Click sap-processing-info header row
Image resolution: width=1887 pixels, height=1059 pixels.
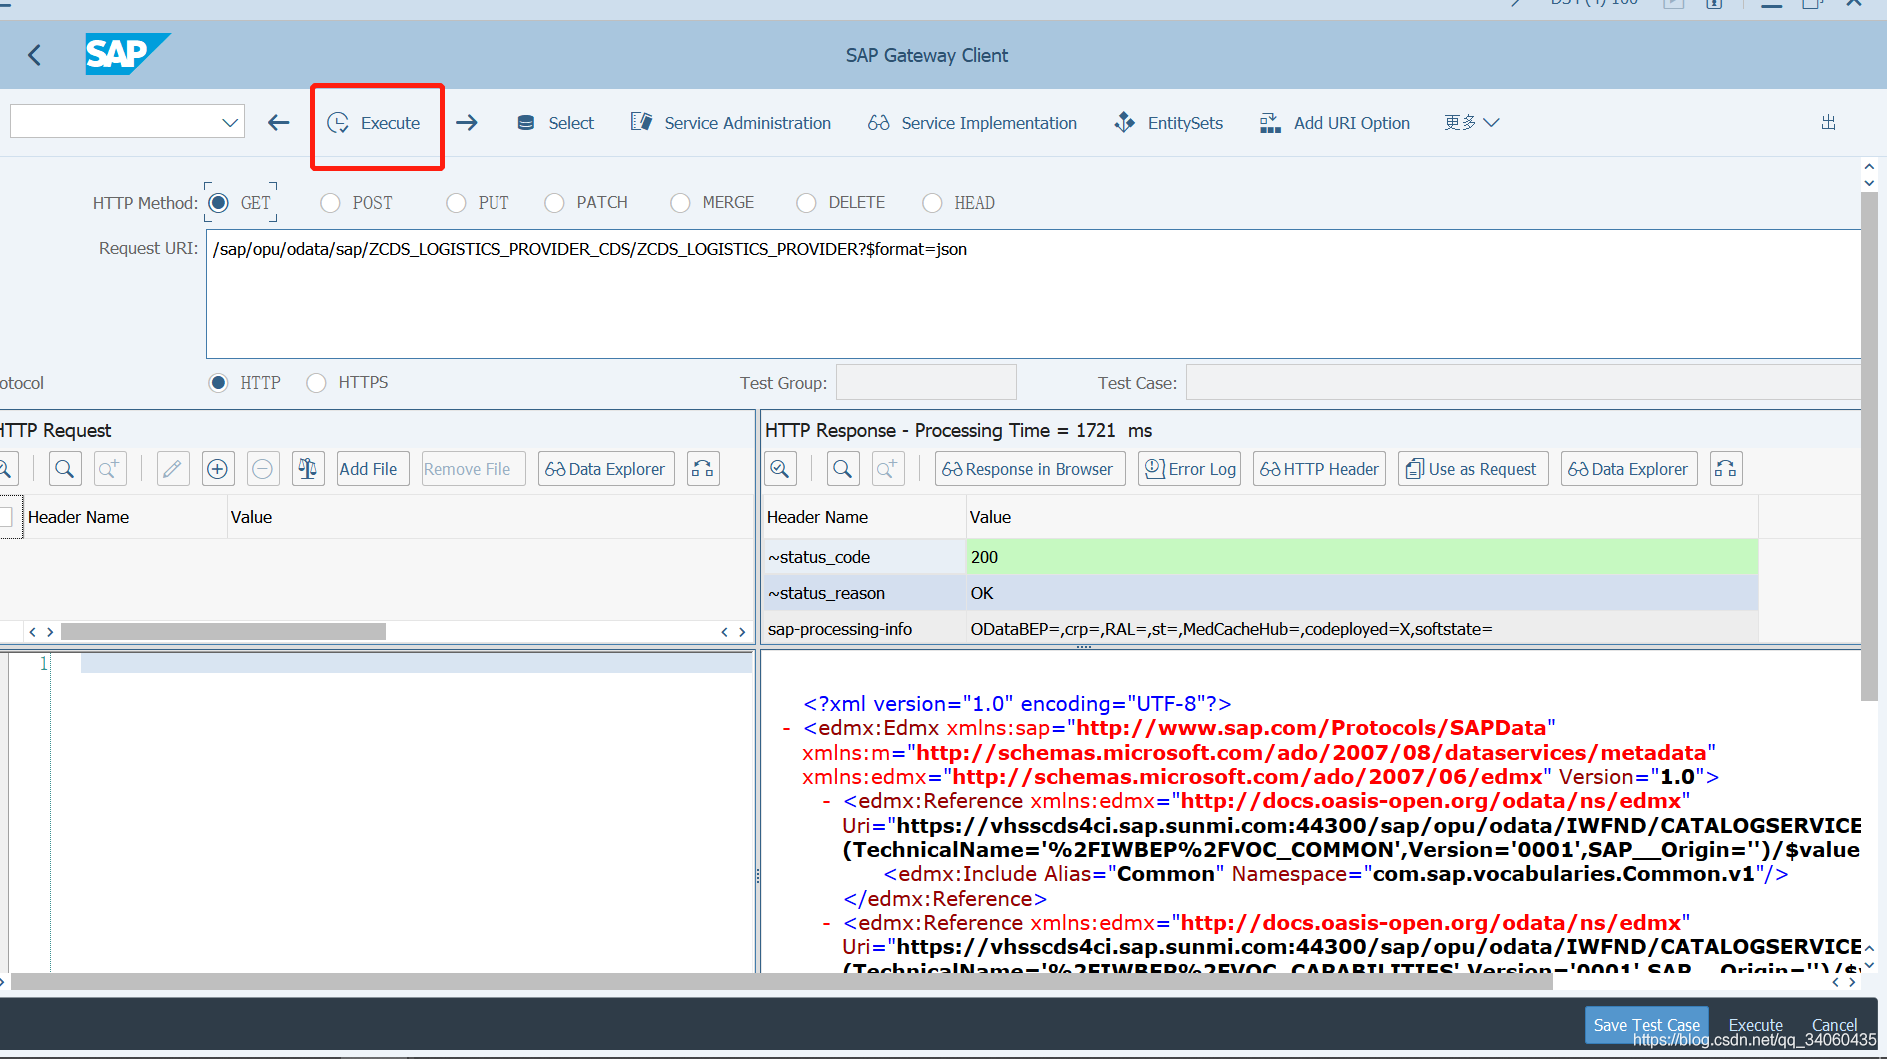point(1260,629)
